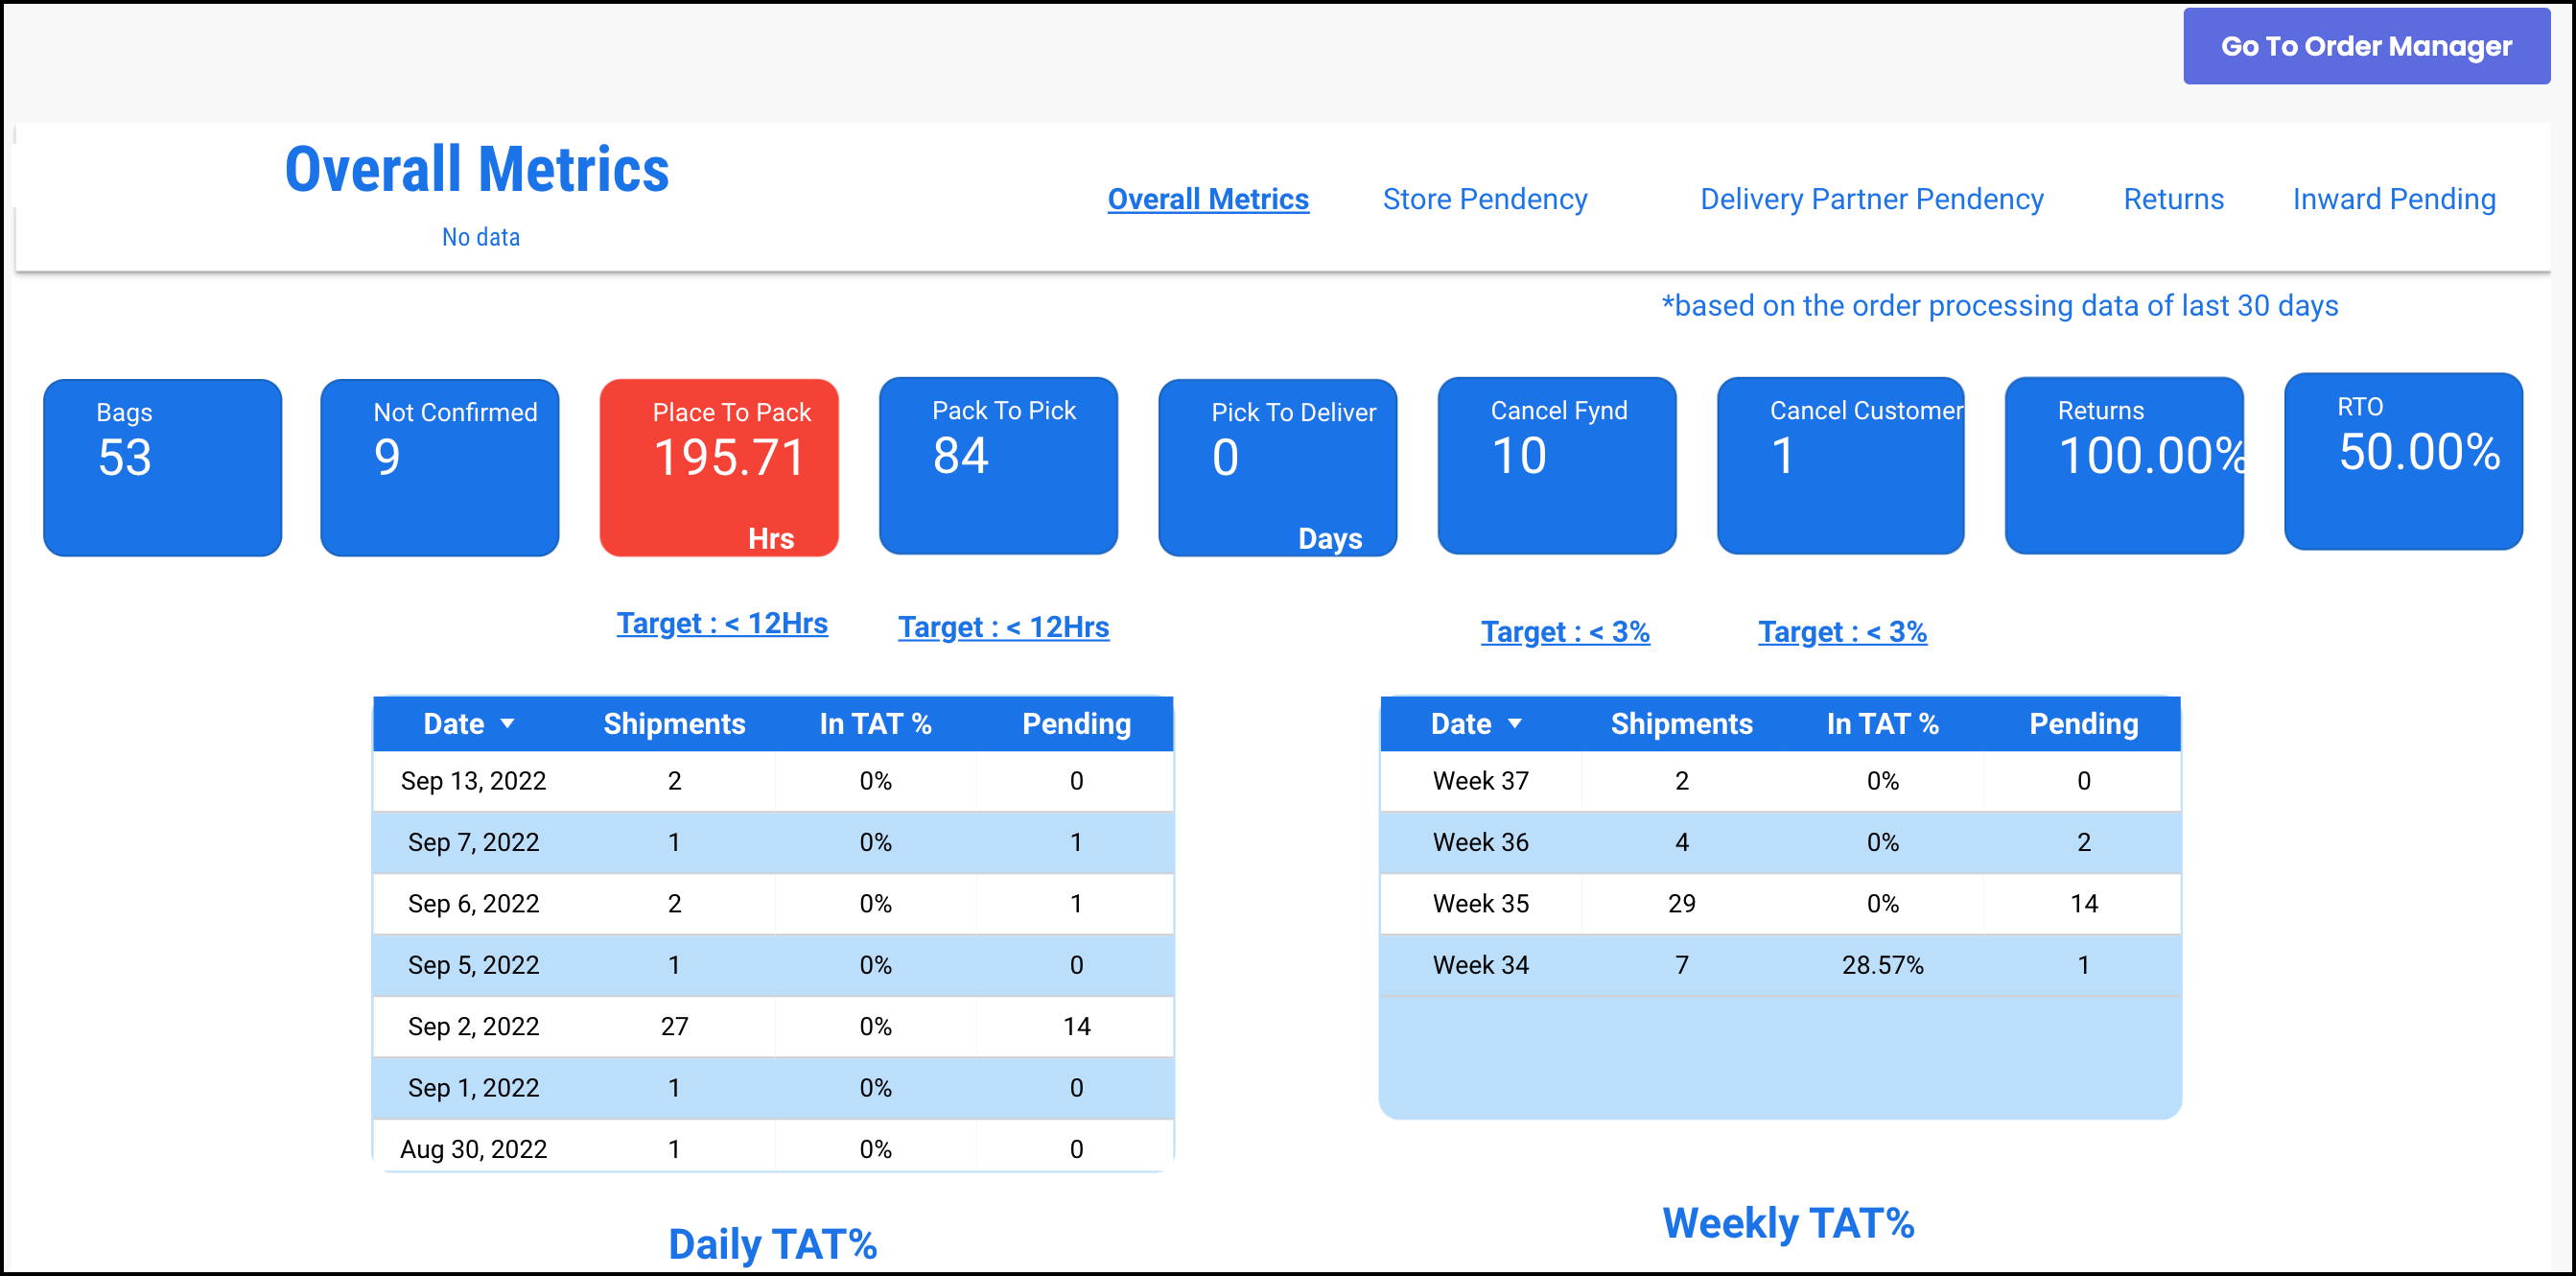Click the red Place To Pack card

coord(718,467)
